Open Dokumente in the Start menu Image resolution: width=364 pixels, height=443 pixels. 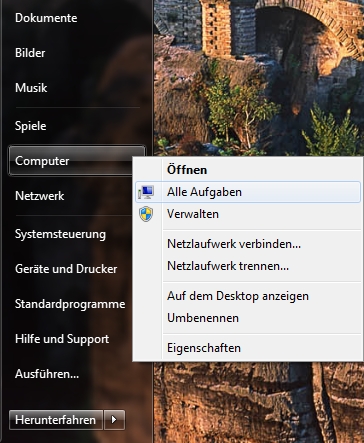(x=46, y=18)
